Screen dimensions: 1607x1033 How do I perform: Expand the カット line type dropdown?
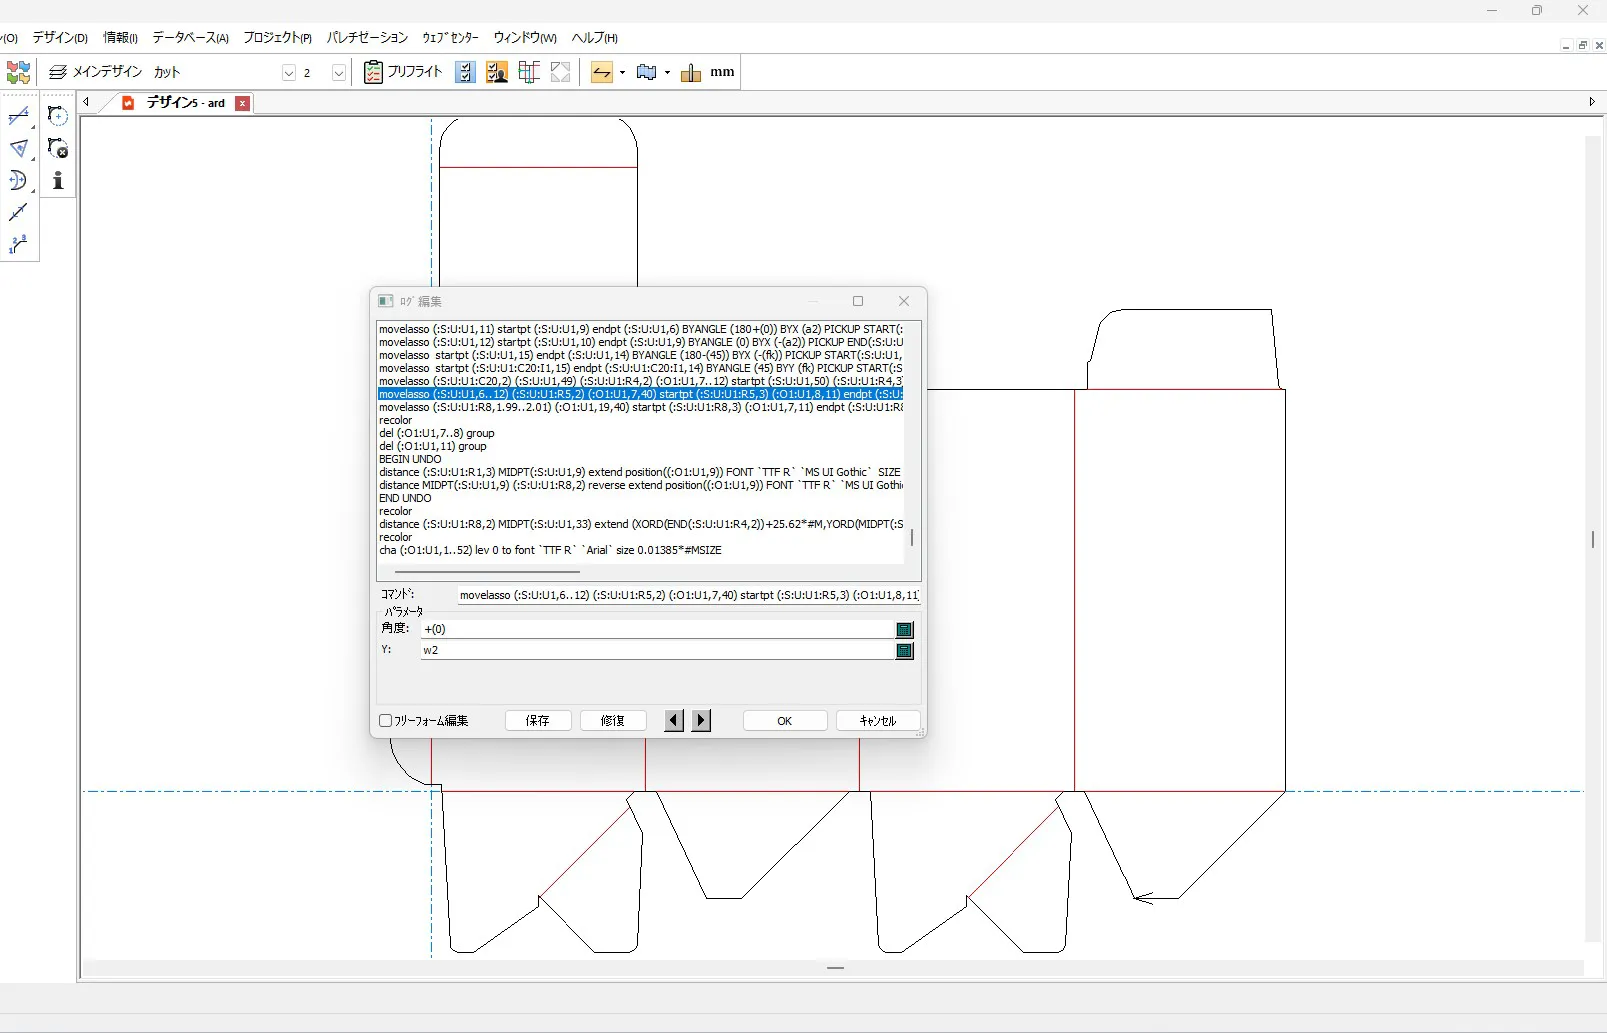pyautogui.click(x=288, y=73)
